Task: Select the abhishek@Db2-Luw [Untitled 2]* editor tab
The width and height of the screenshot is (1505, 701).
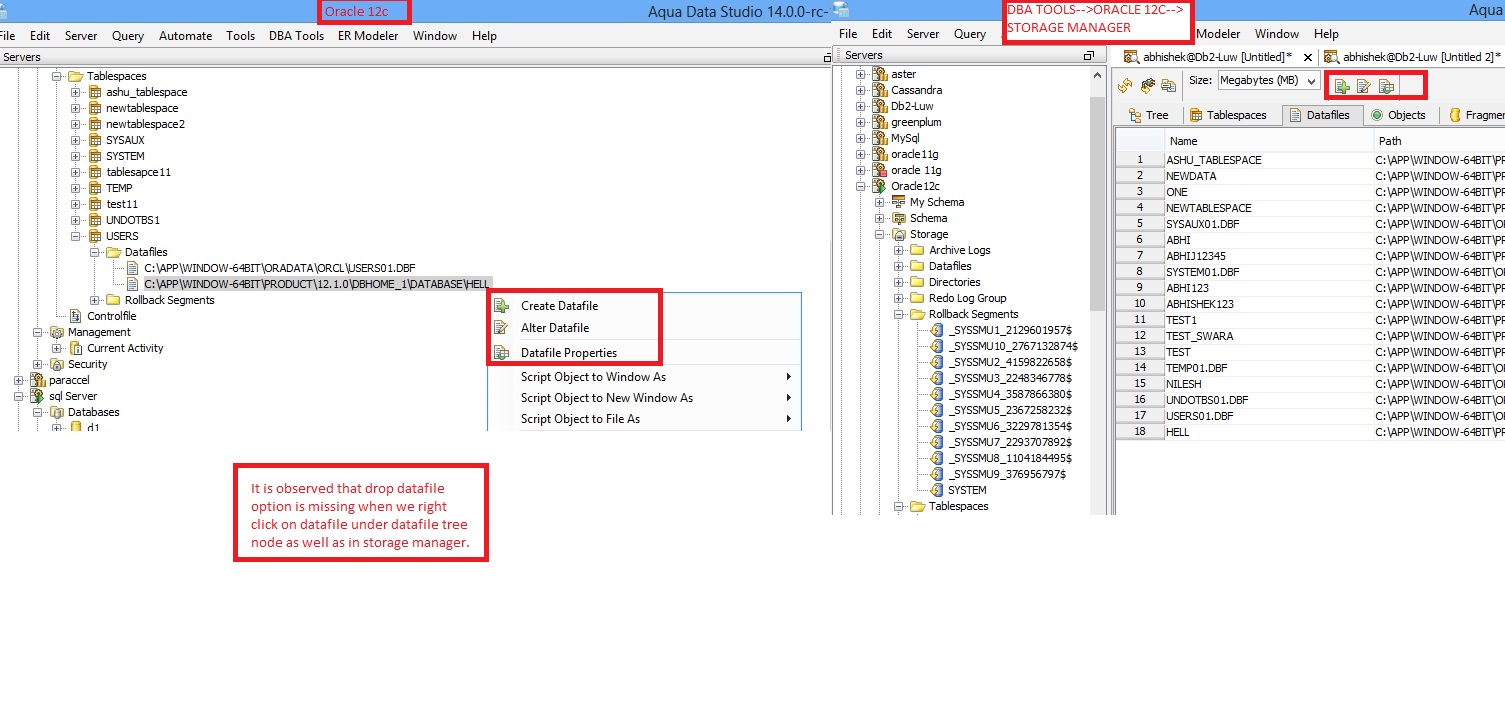Action: (x=1412, y=57)
